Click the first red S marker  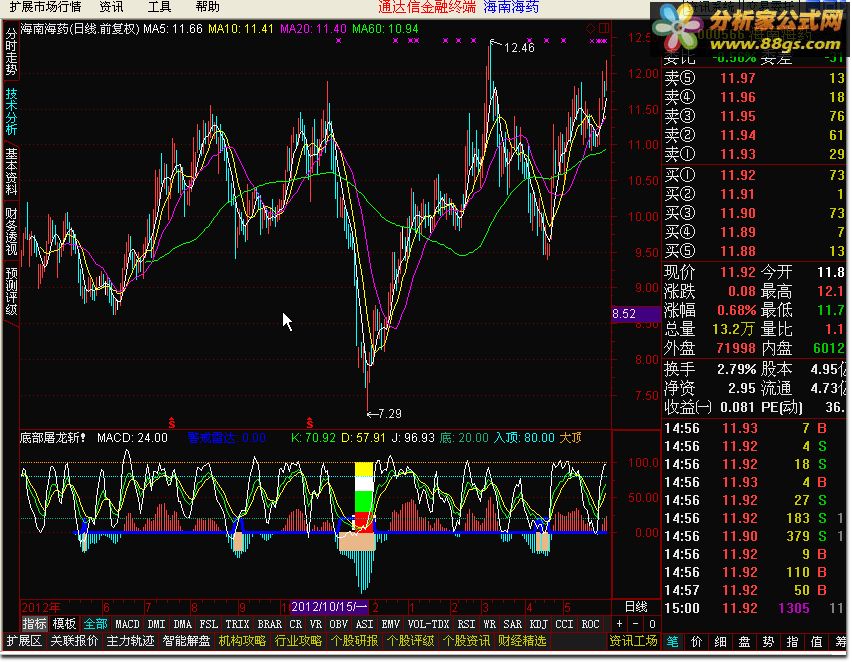tap(172, 422)
